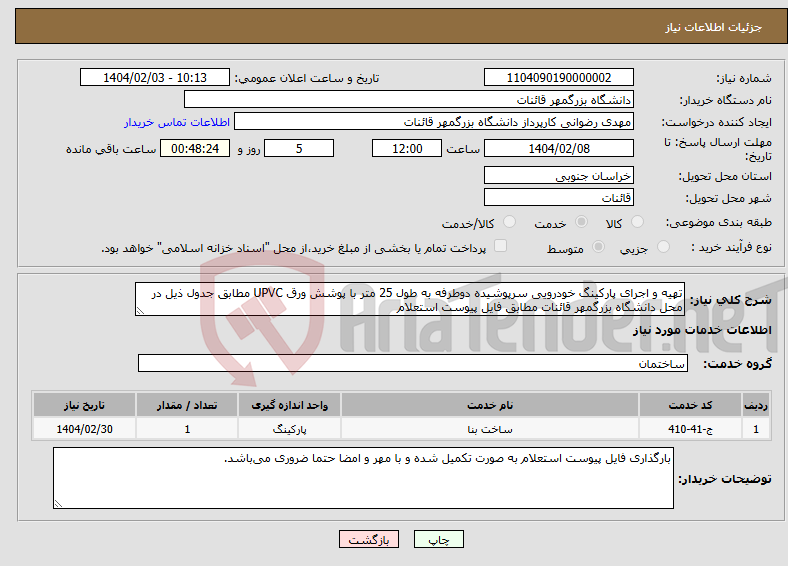
Task: Open the اطلاعات تماس خریدار link
Action: (x=177, y=122)
